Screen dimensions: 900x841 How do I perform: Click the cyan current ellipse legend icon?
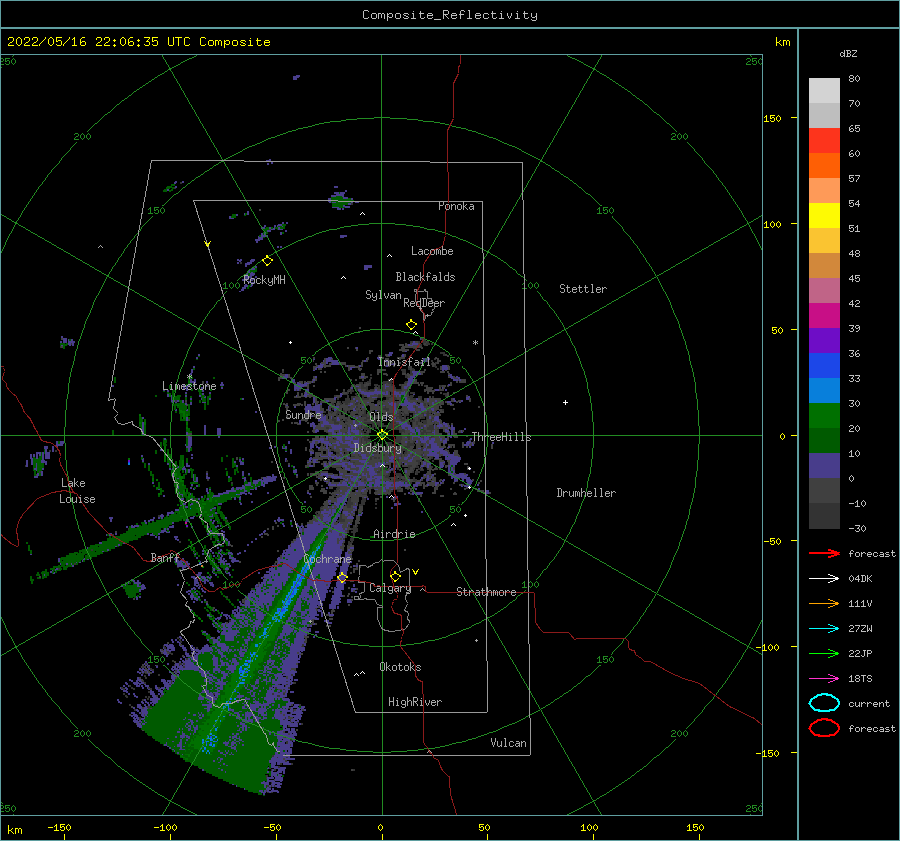pyautogui.click(x=824, y=703)
